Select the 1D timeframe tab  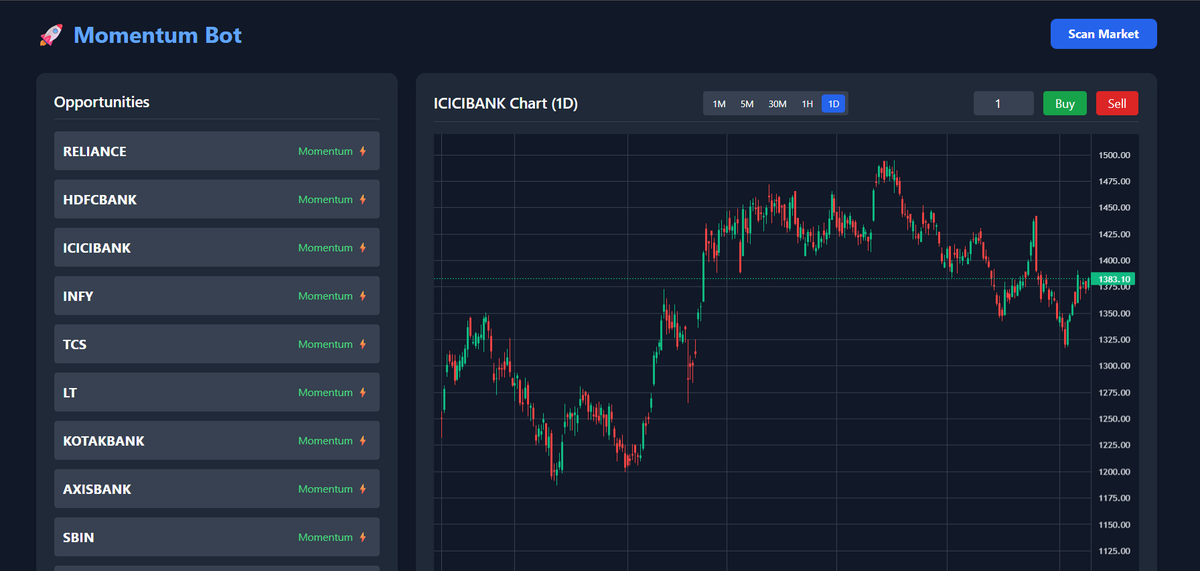(x=834, y=104)
